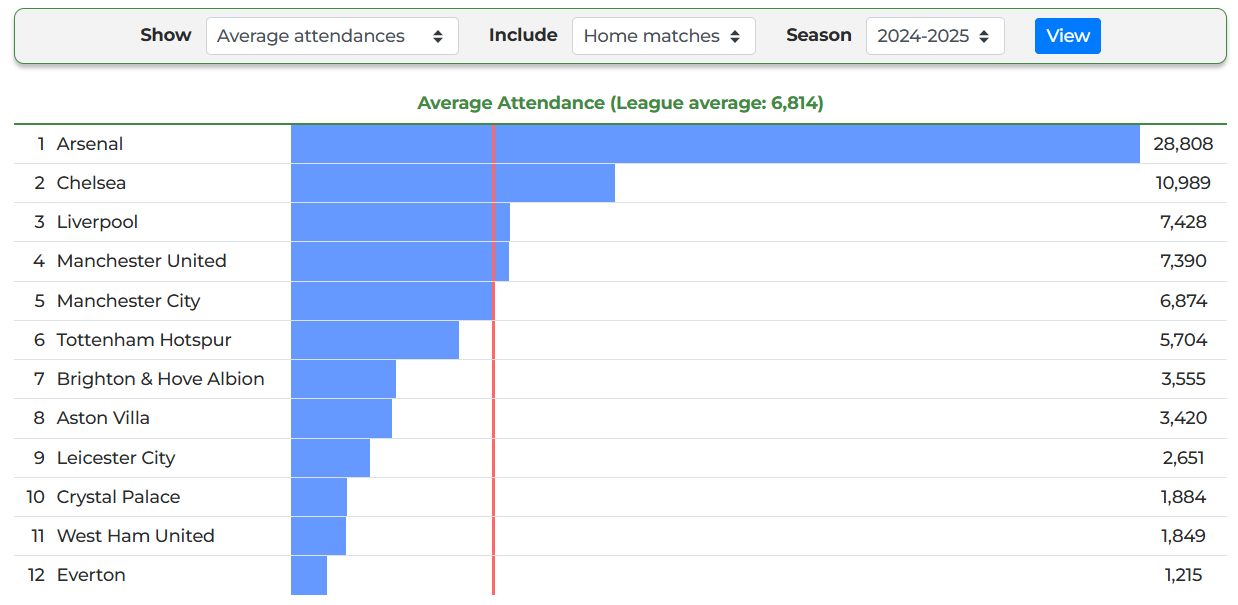The width and height of the screenshot is (1238, 605).
Task: Select the Manchester City row label
Action: (128, 301)
